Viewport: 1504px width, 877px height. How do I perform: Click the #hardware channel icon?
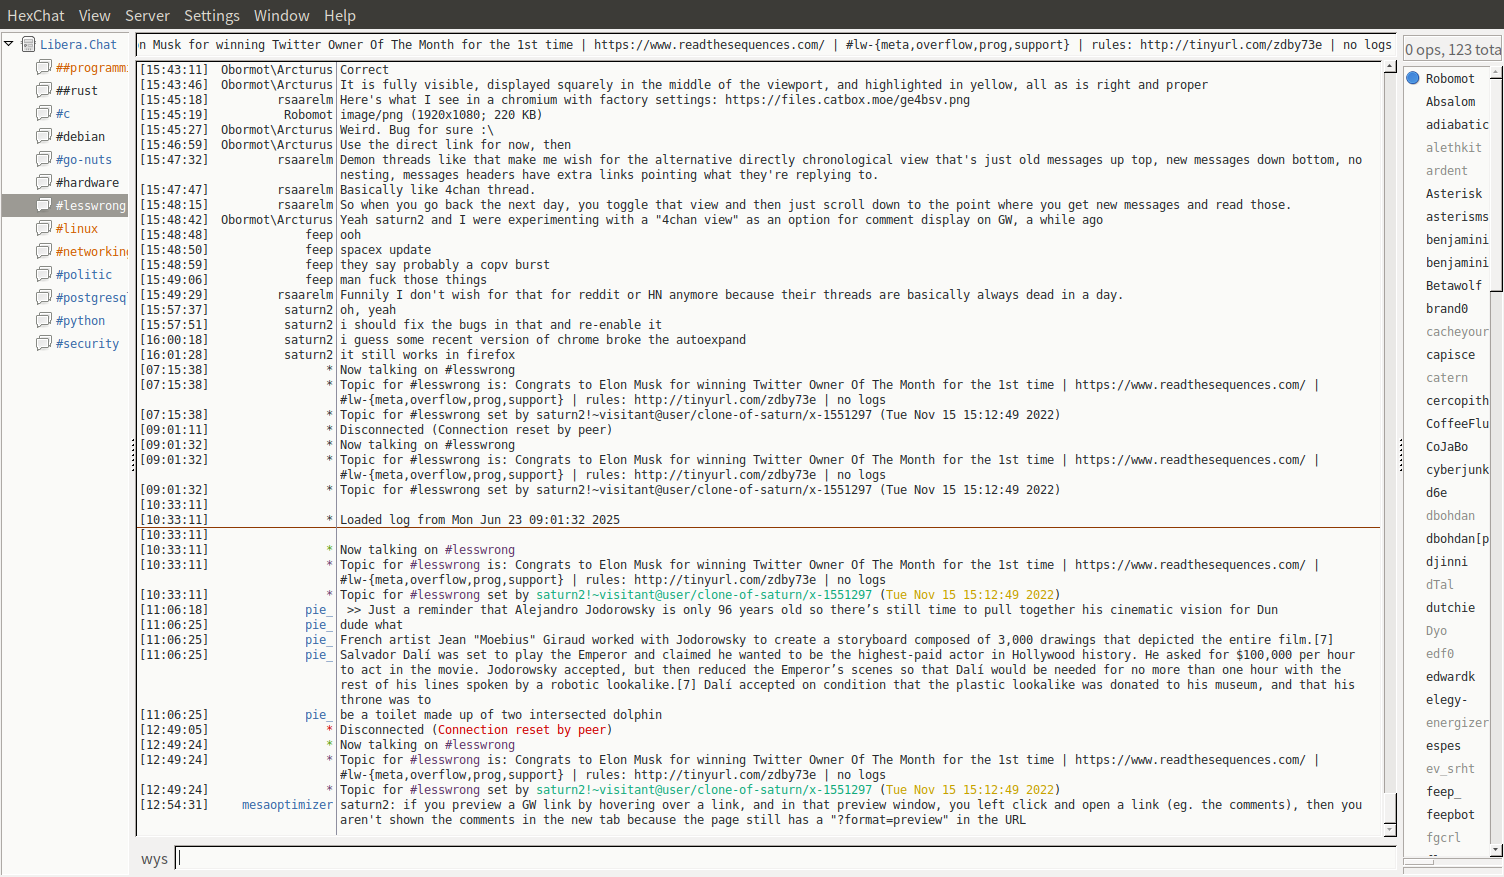(44, 182)
